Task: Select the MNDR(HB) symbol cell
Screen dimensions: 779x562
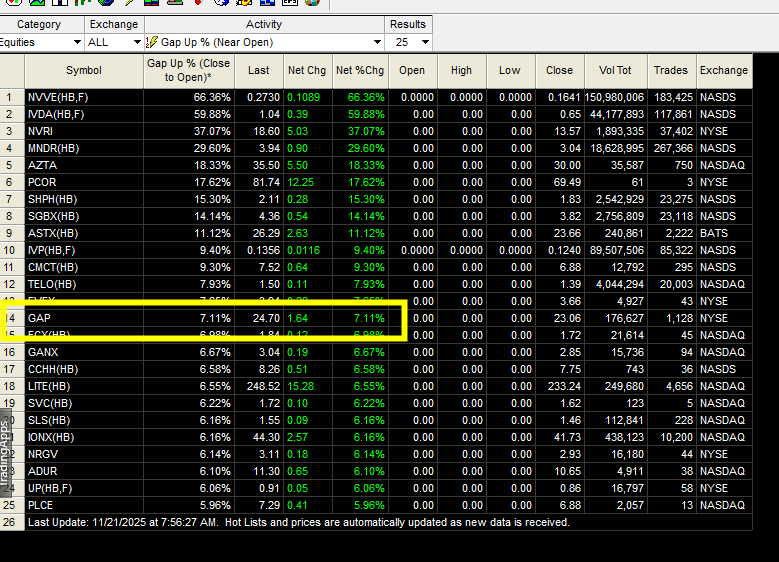Action: [x=84, y=148]
